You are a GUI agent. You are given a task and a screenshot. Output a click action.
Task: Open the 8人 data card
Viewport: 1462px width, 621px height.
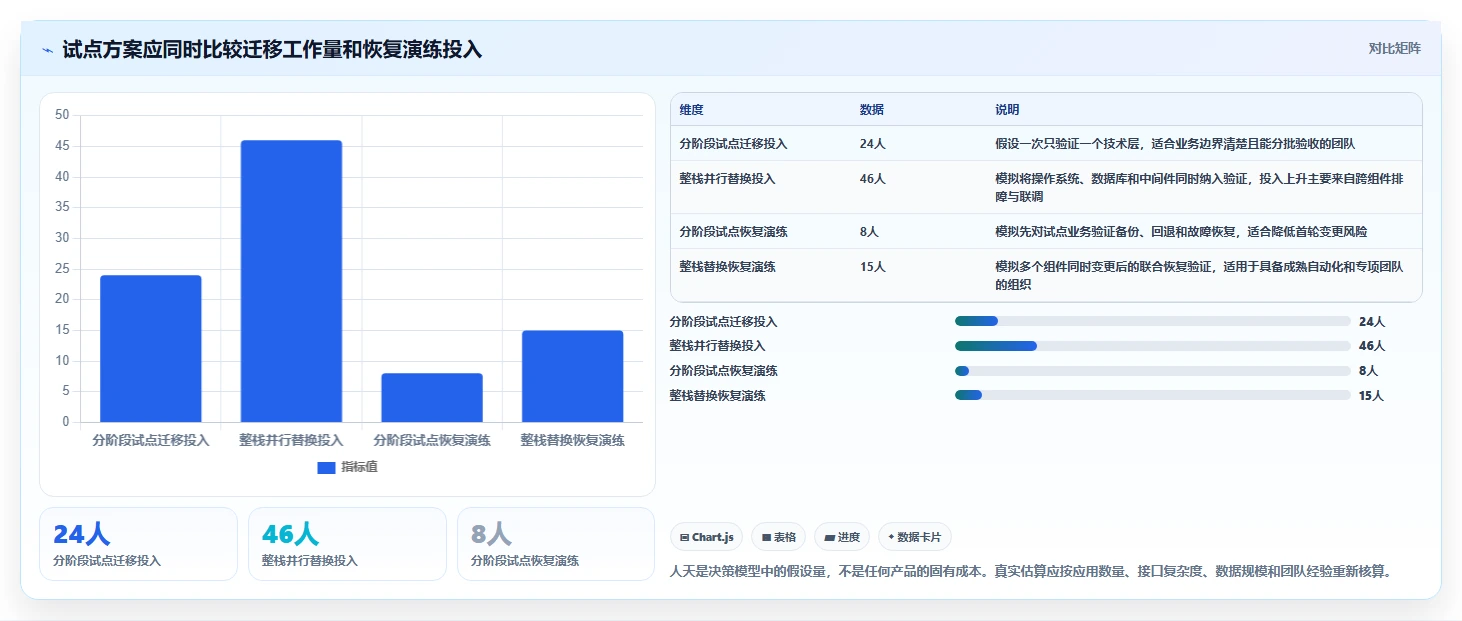556,544
